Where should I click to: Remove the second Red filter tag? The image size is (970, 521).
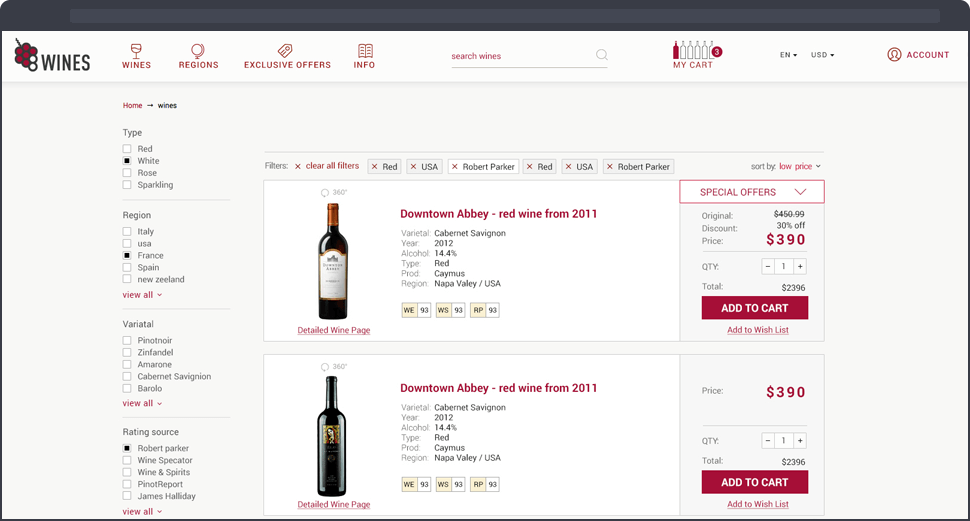tap(530, 166)
